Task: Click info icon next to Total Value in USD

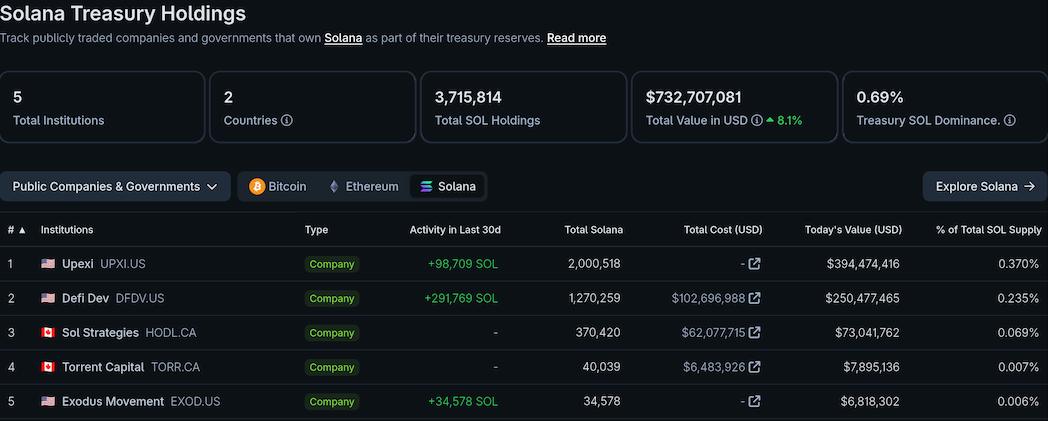Action: (757, 121)
